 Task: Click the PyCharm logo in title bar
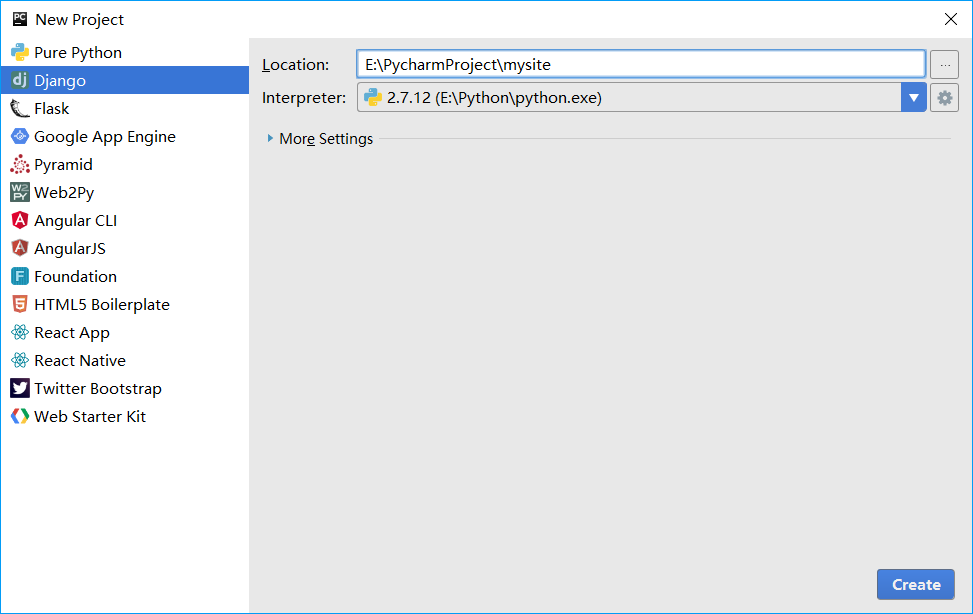tap(20, 19)
